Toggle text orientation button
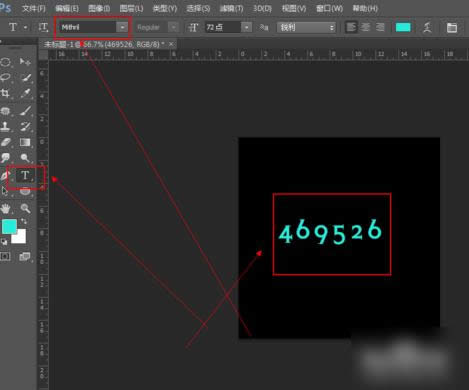 tap(43, 27)
